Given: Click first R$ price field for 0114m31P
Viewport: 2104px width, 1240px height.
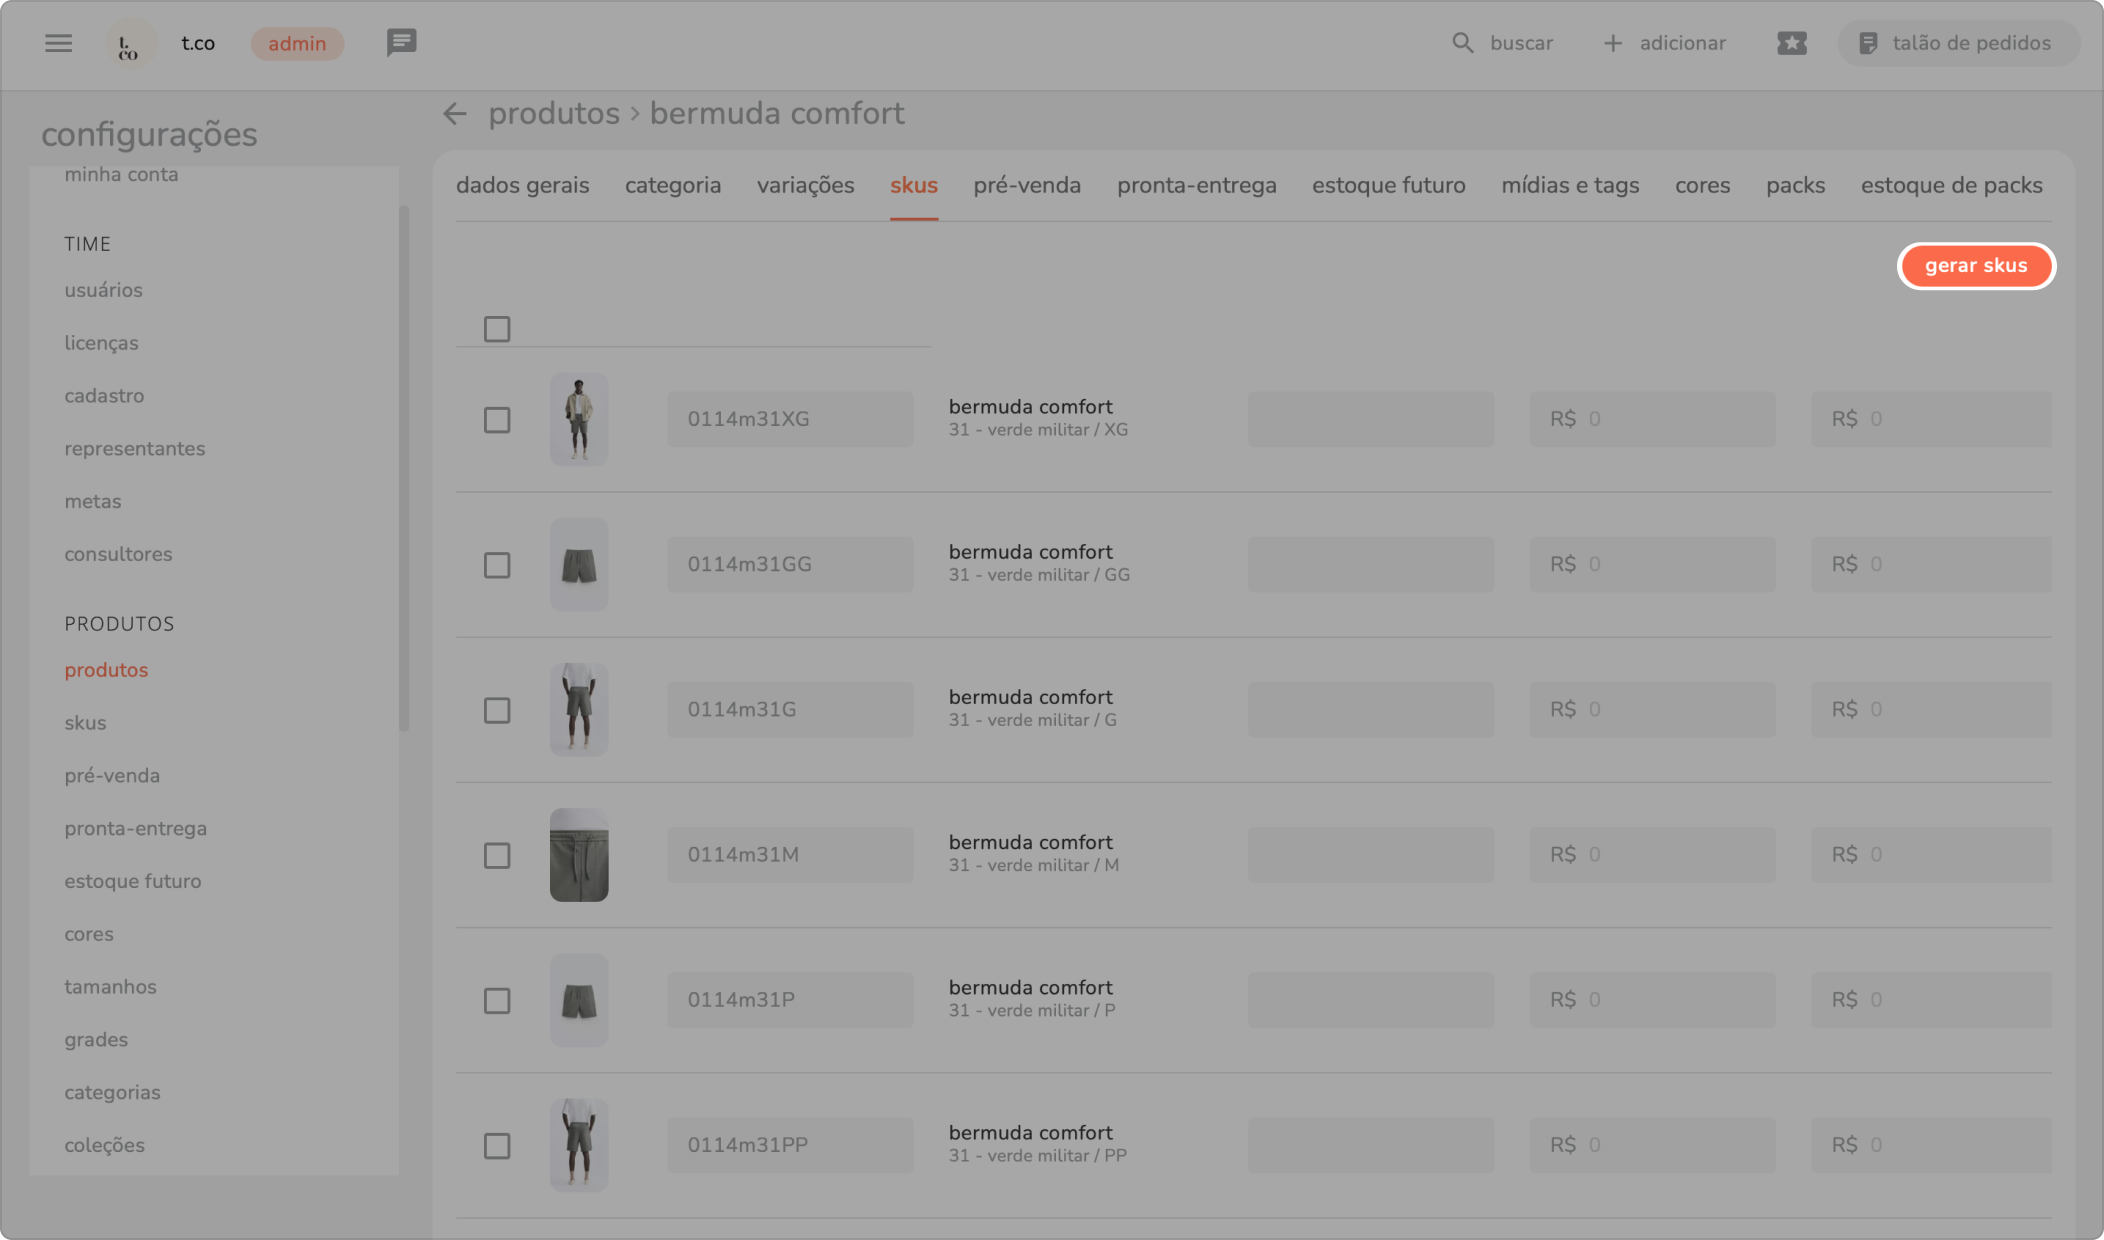Looking at the screenshot, I should pos(1651,1000).
